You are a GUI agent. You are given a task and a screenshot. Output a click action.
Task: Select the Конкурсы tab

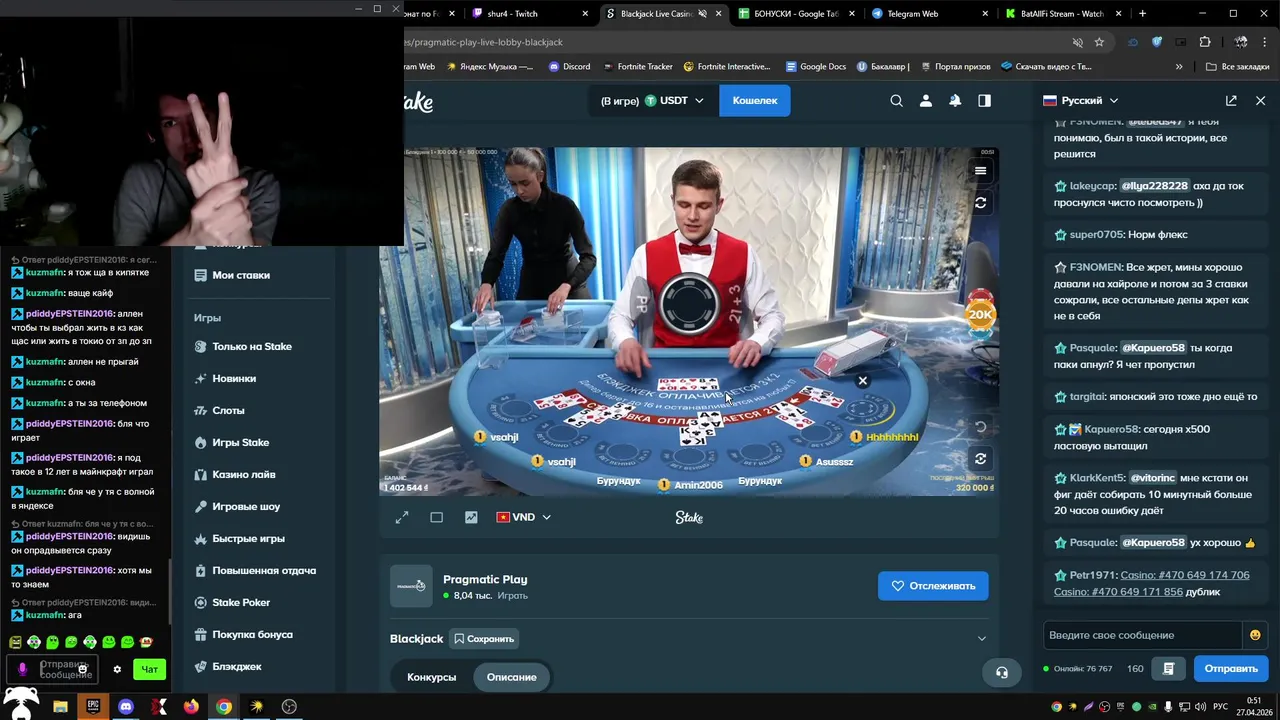pyautogui.click(x=432, y=677)
